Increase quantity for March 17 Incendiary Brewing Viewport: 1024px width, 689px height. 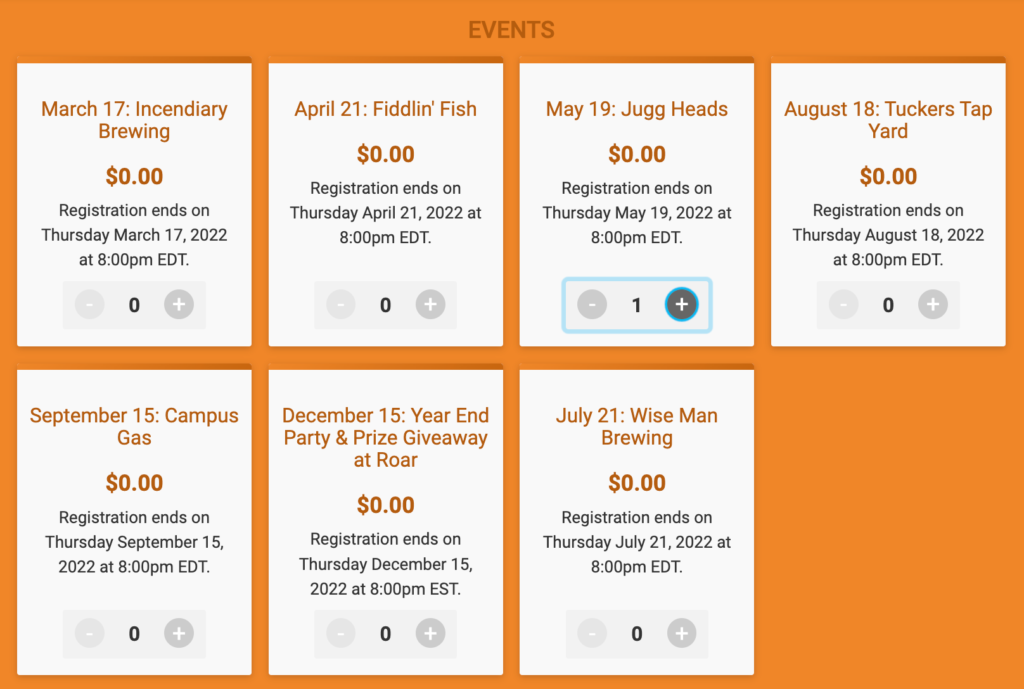179,304
